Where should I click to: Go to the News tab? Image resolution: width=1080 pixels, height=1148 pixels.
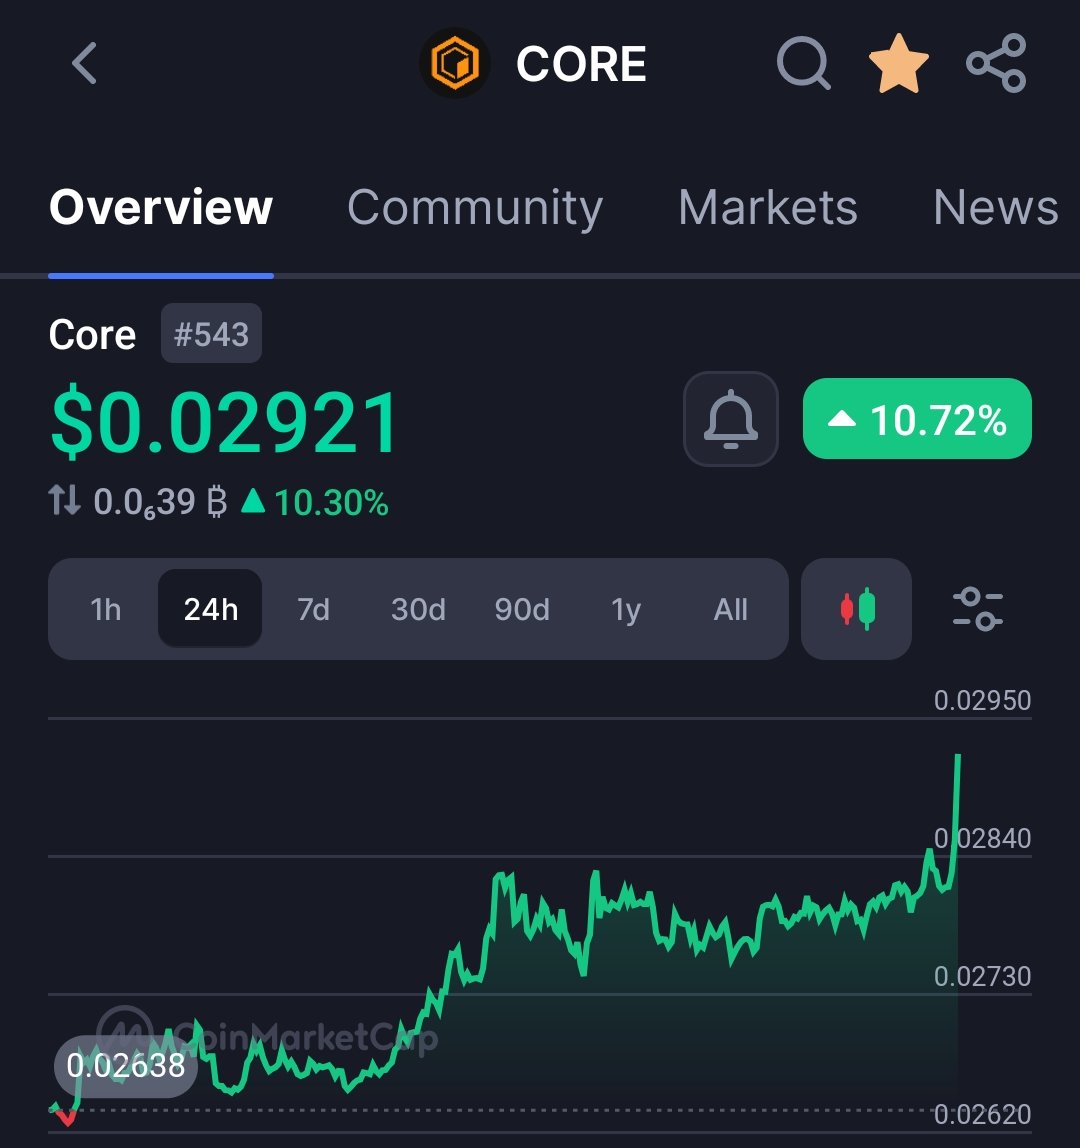[995, 208]
